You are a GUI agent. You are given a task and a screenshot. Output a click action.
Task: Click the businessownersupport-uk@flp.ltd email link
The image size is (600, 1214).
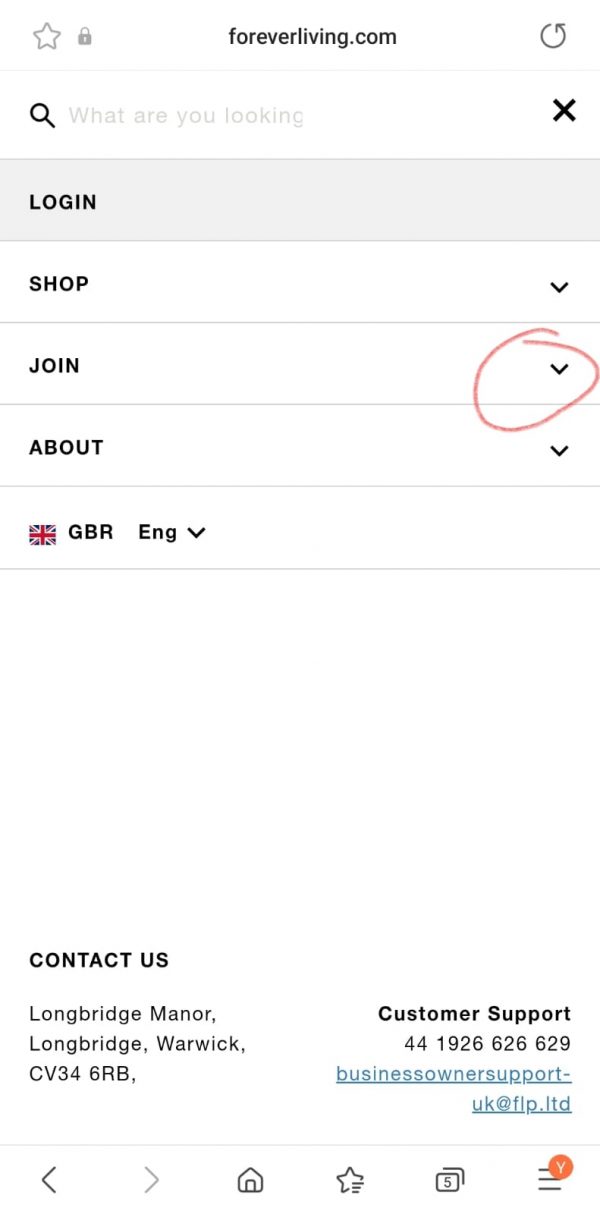[453, 1089]
